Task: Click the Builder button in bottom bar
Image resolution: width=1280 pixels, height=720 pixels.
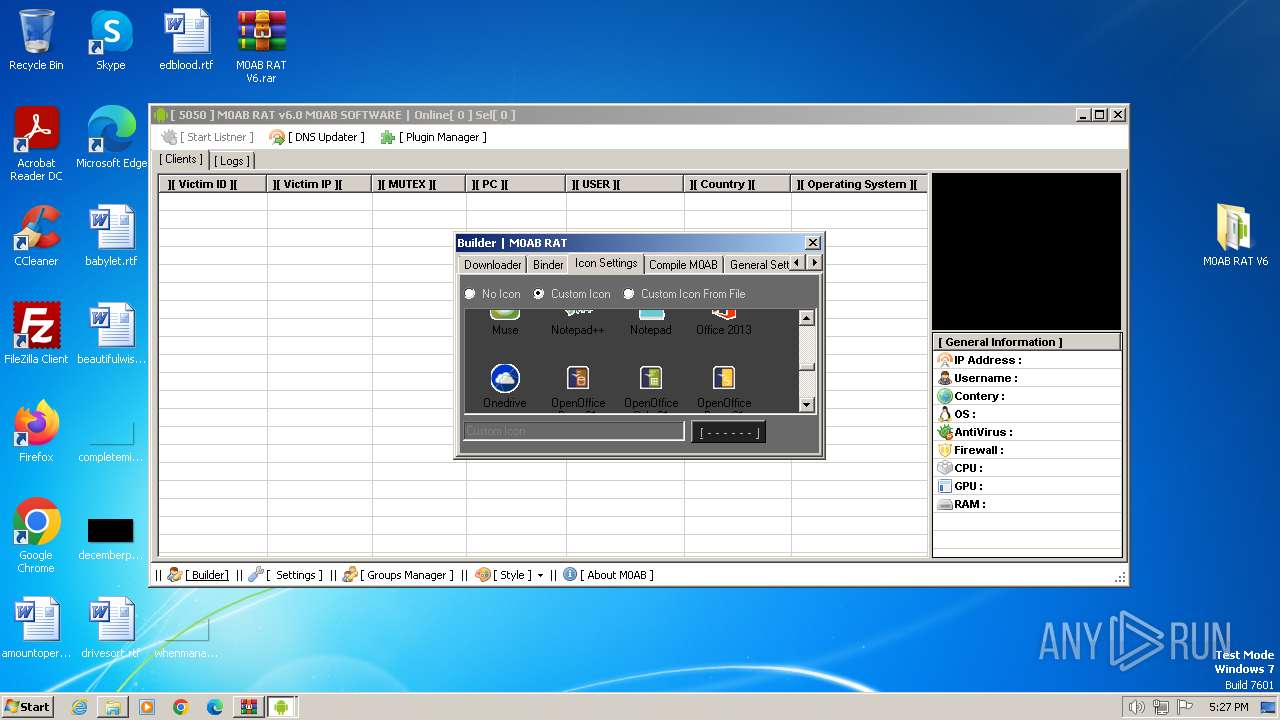Action: tap(198, 575)
